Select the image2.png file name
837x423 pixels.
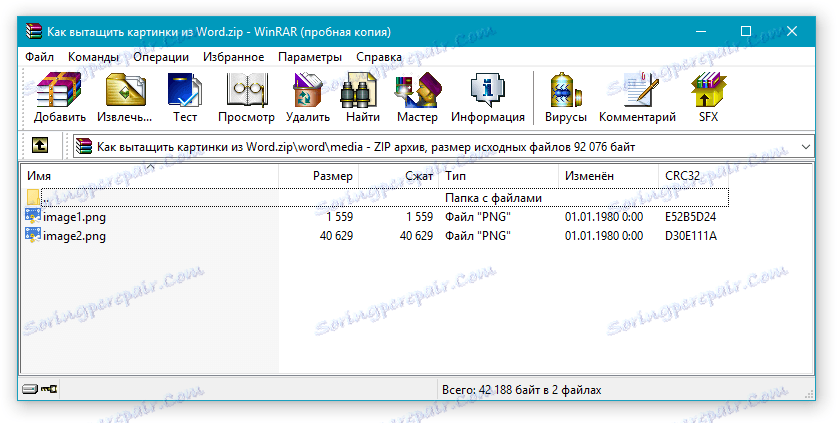point(74,236)
